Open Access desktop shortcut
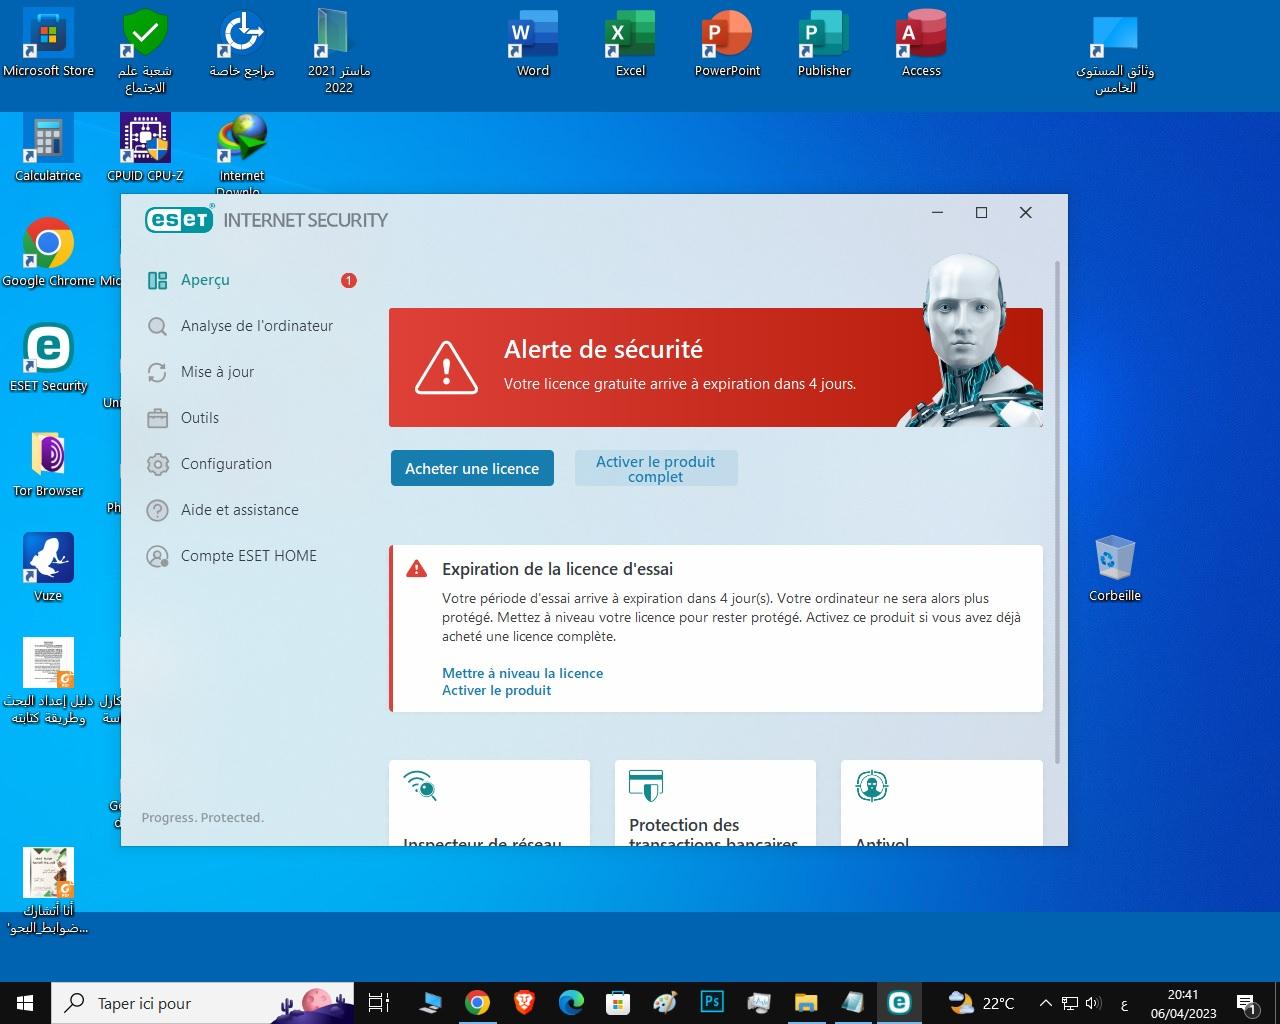Image resolution: width=1280 pixels, height=1024 pixels. pyautogui.click(x=921, y=44)
